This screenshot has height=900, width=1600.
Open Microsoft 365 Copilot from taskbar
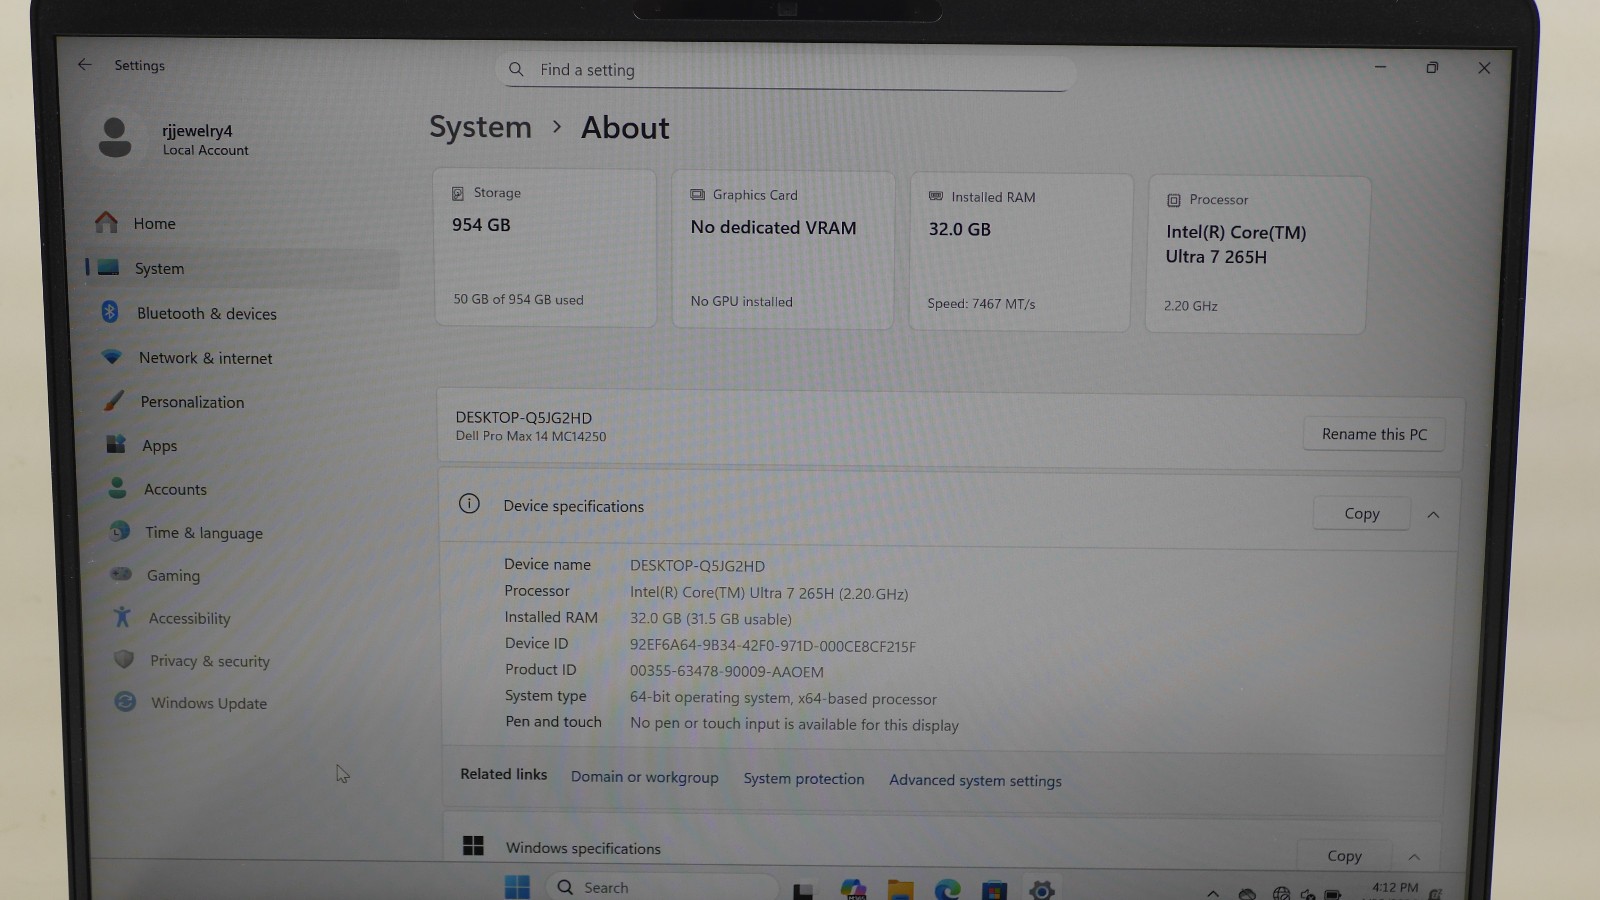pyautogui.click(x=853, y=889)
